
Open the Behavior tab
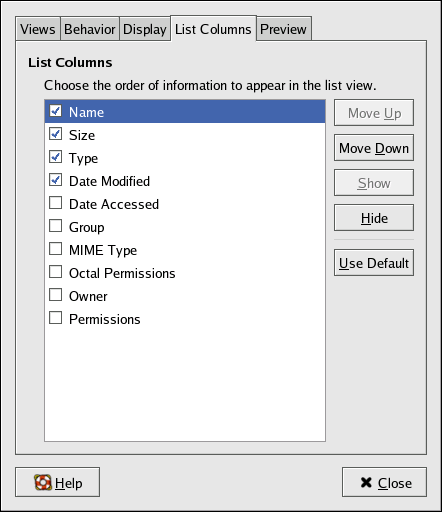click(x=90, y=29)
